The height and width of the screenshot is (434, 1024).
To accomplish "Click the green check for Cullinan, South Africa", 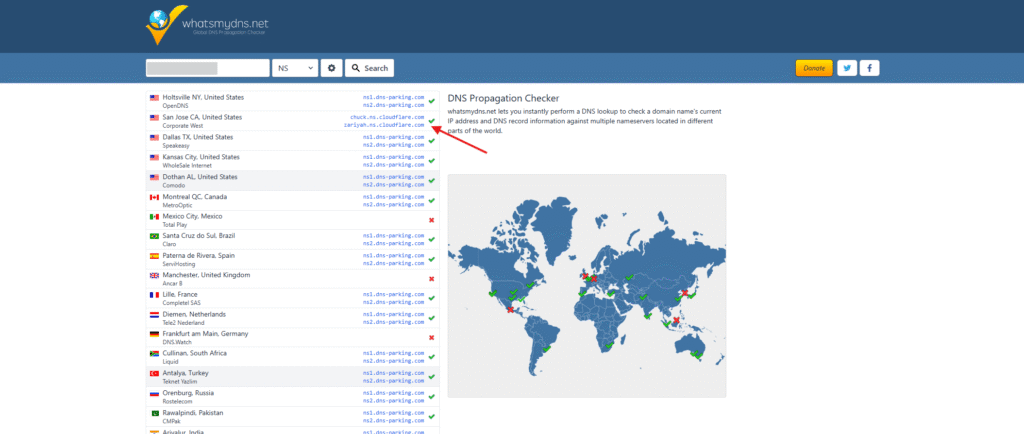I will [x=431, y=357].
